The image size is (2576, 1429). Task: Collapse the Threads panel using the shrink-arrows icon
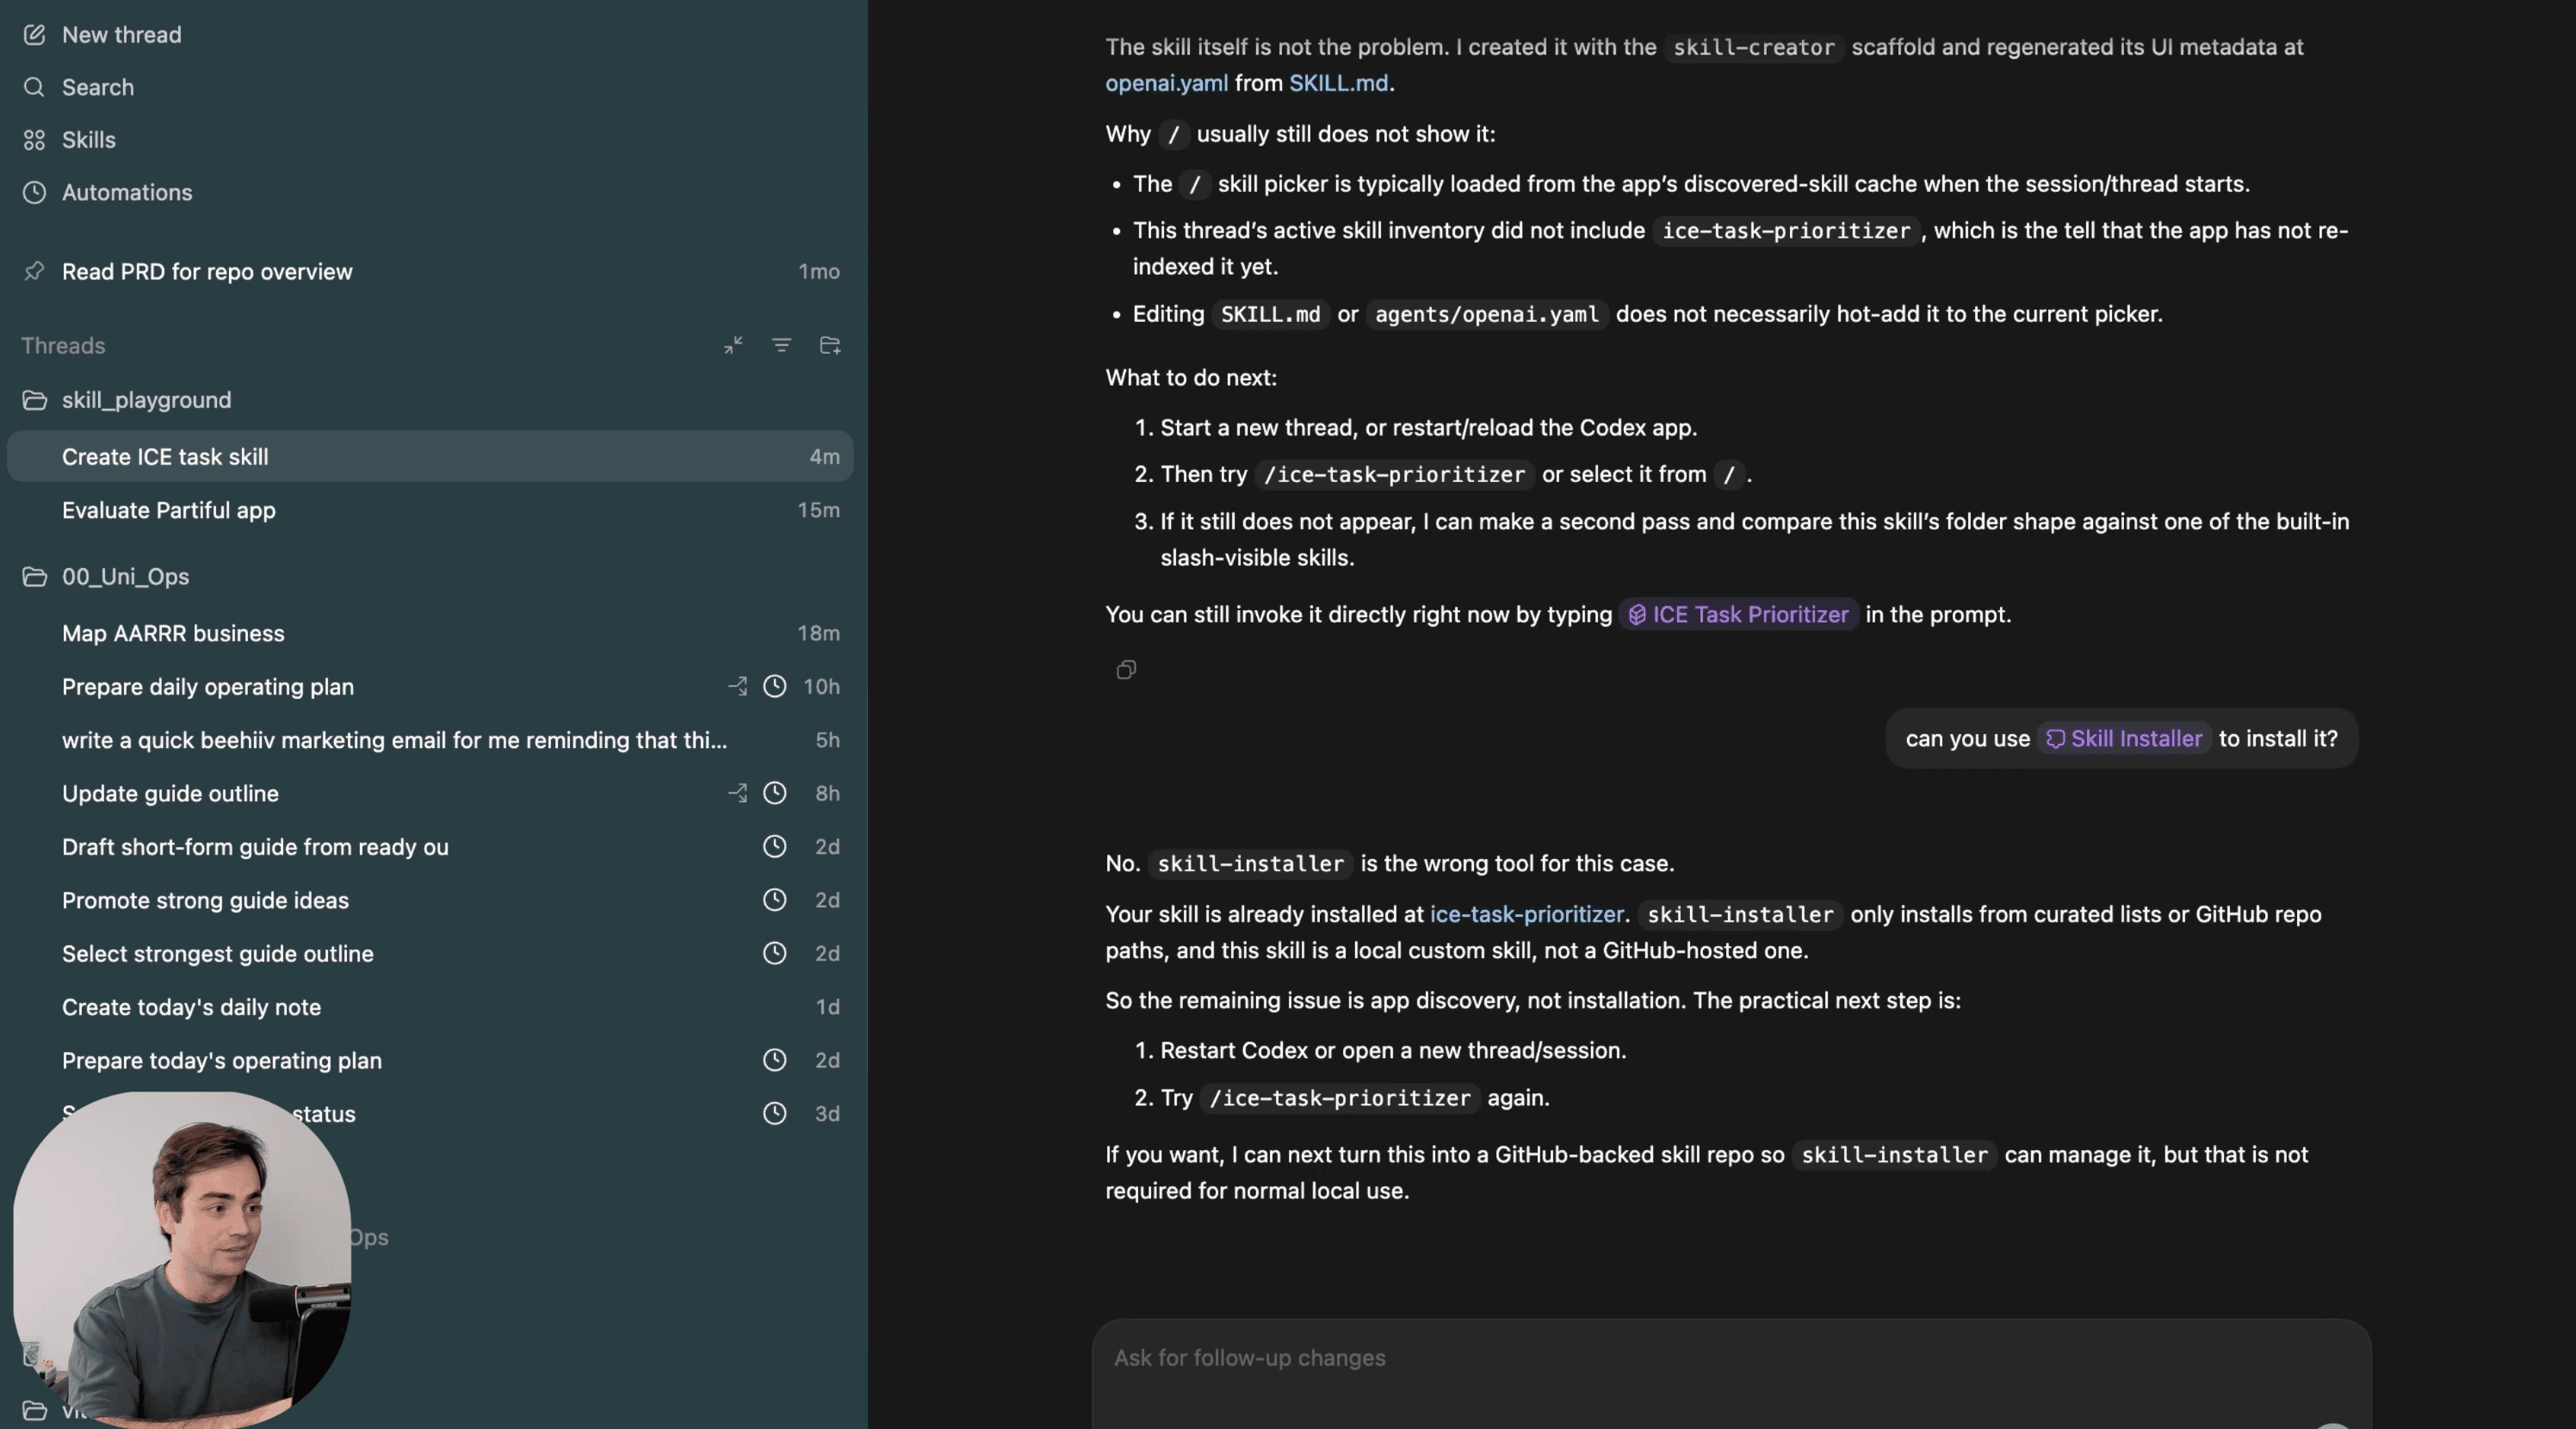tap(733, 345)
